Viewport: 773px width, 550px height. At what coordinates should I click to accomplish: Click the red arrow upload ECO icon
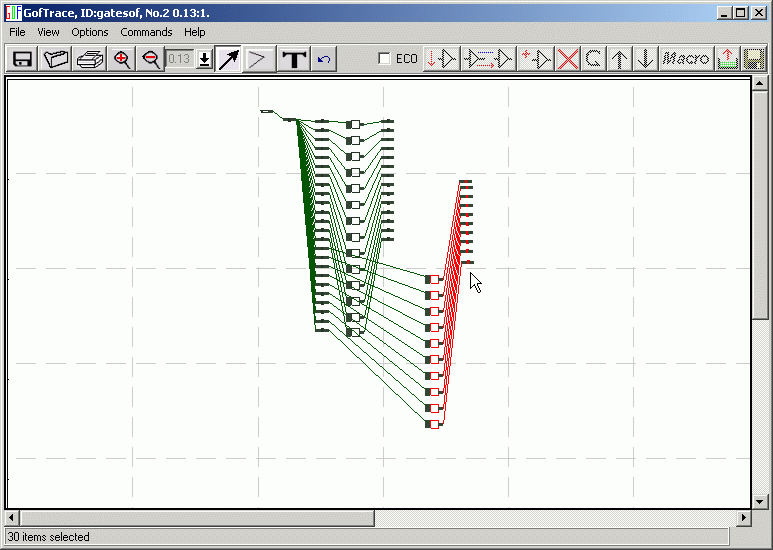point(727,59)
